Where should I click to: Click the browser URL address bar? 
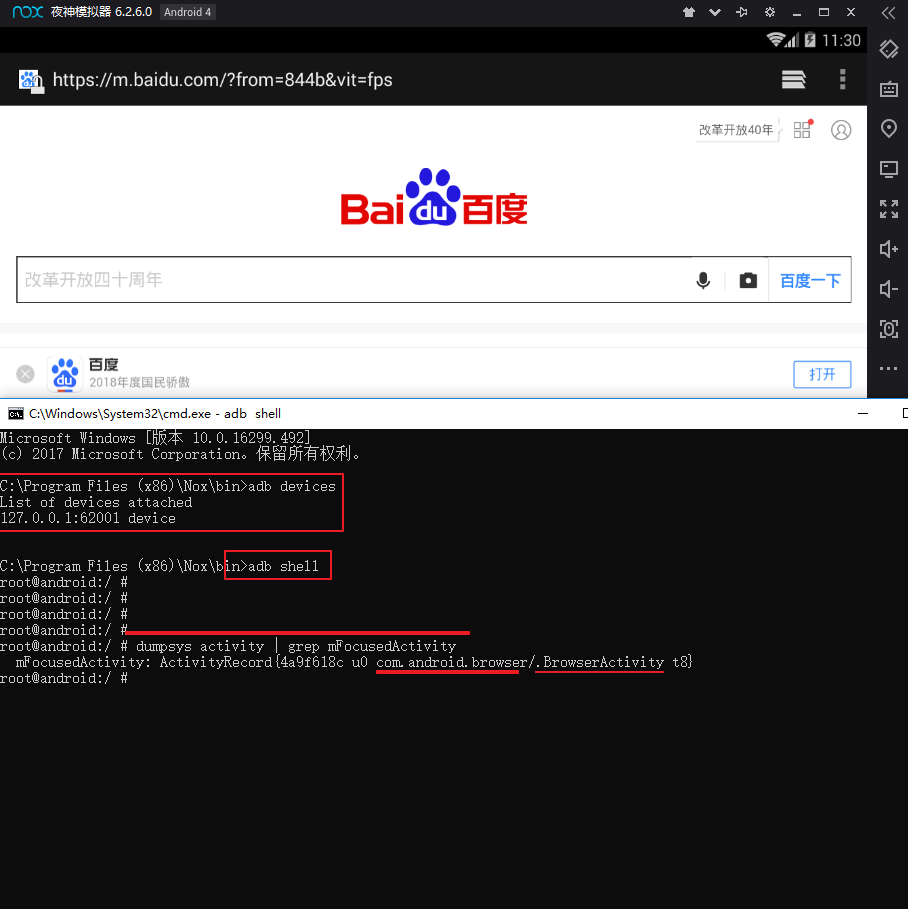tap(223, 79)
